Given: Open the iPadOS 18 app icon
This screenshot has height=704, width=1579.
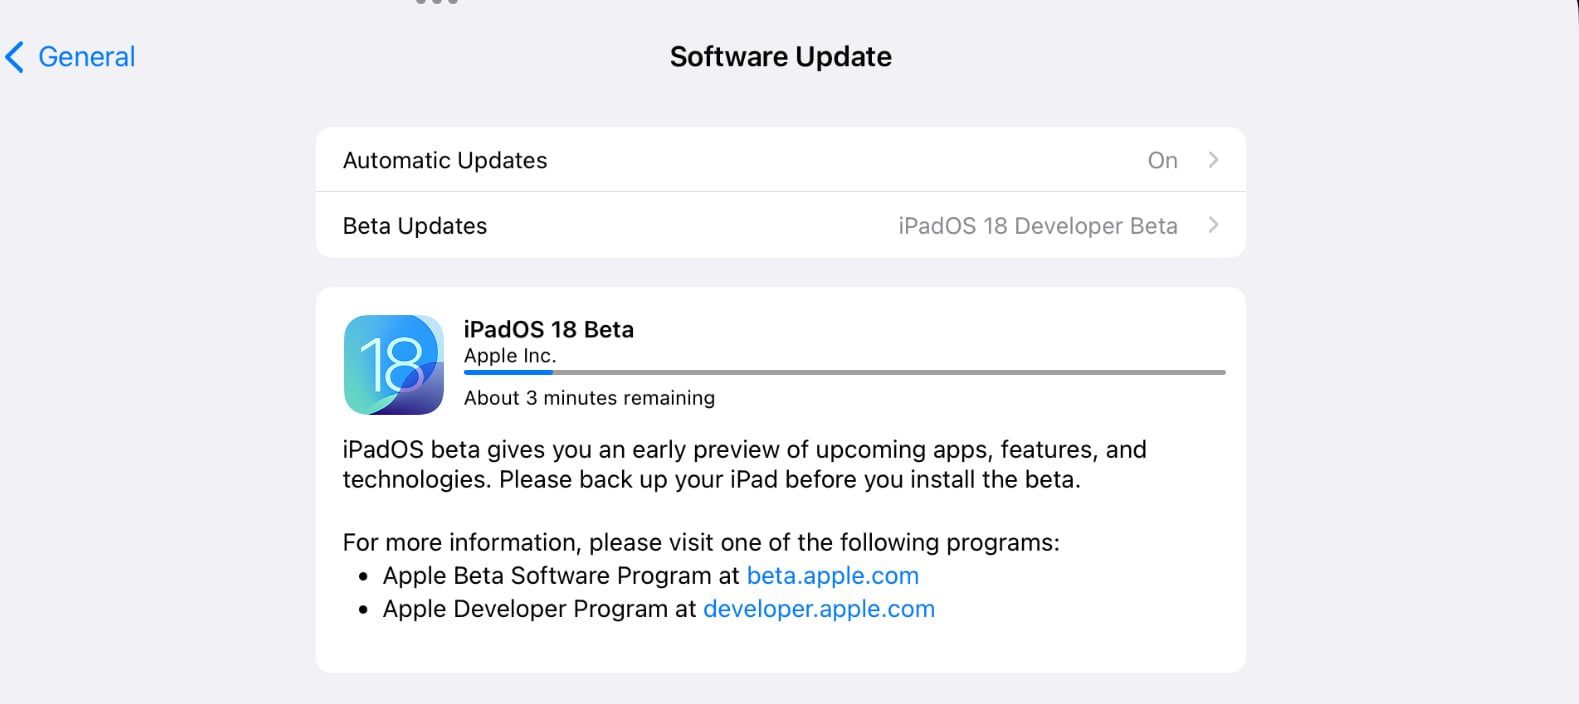Looking at the screenshot, I should tap(394, 365).
